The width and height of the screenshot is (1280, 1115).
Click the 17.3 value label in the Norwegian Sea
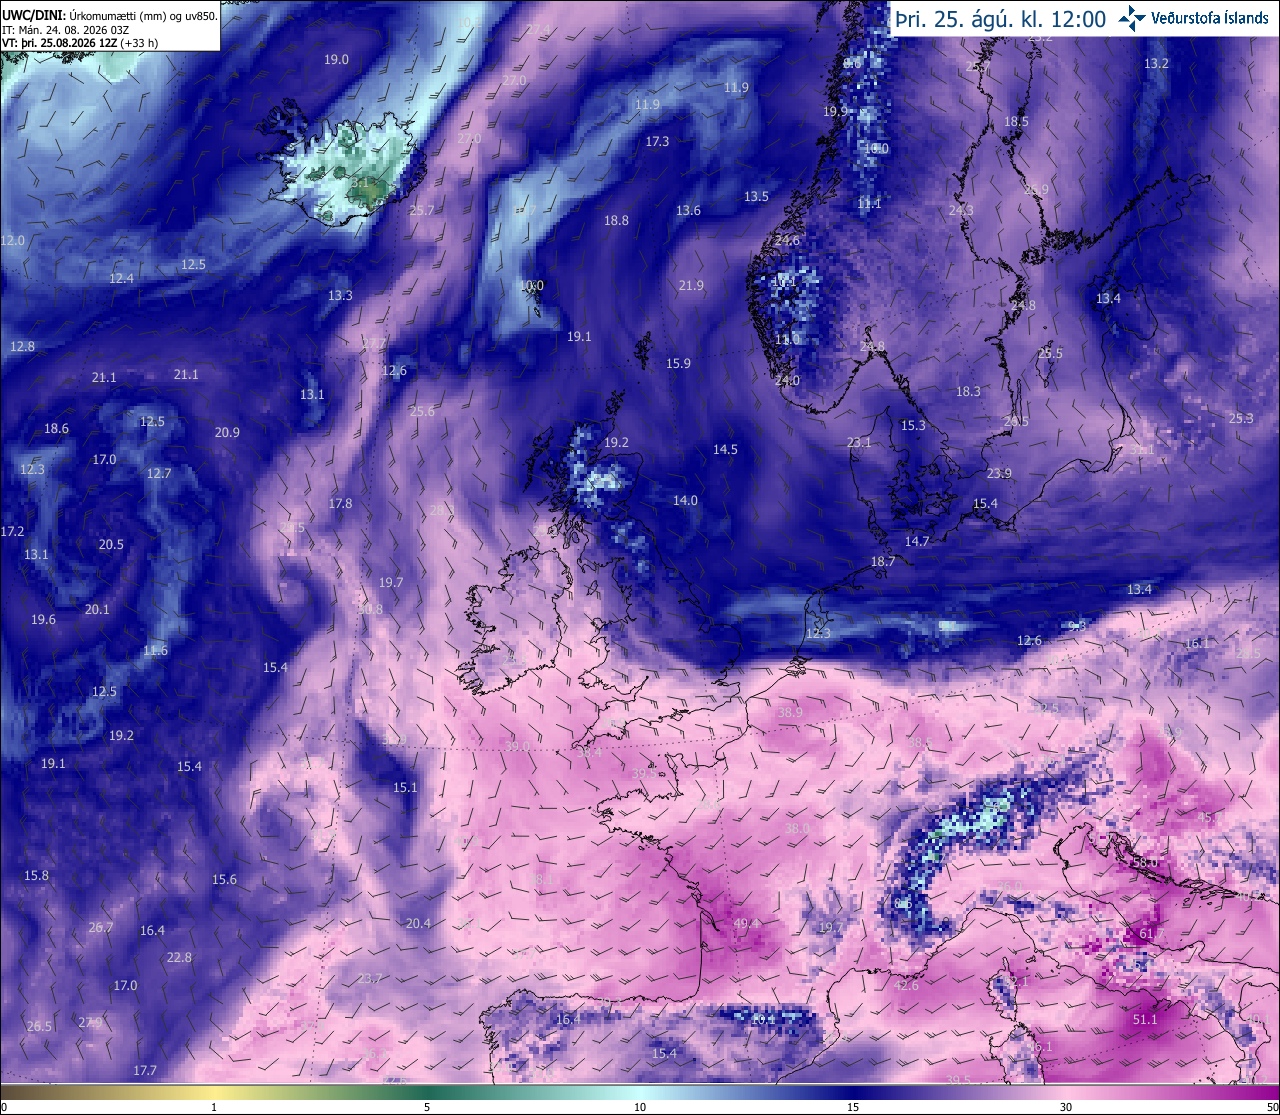[x=657, y=141]
